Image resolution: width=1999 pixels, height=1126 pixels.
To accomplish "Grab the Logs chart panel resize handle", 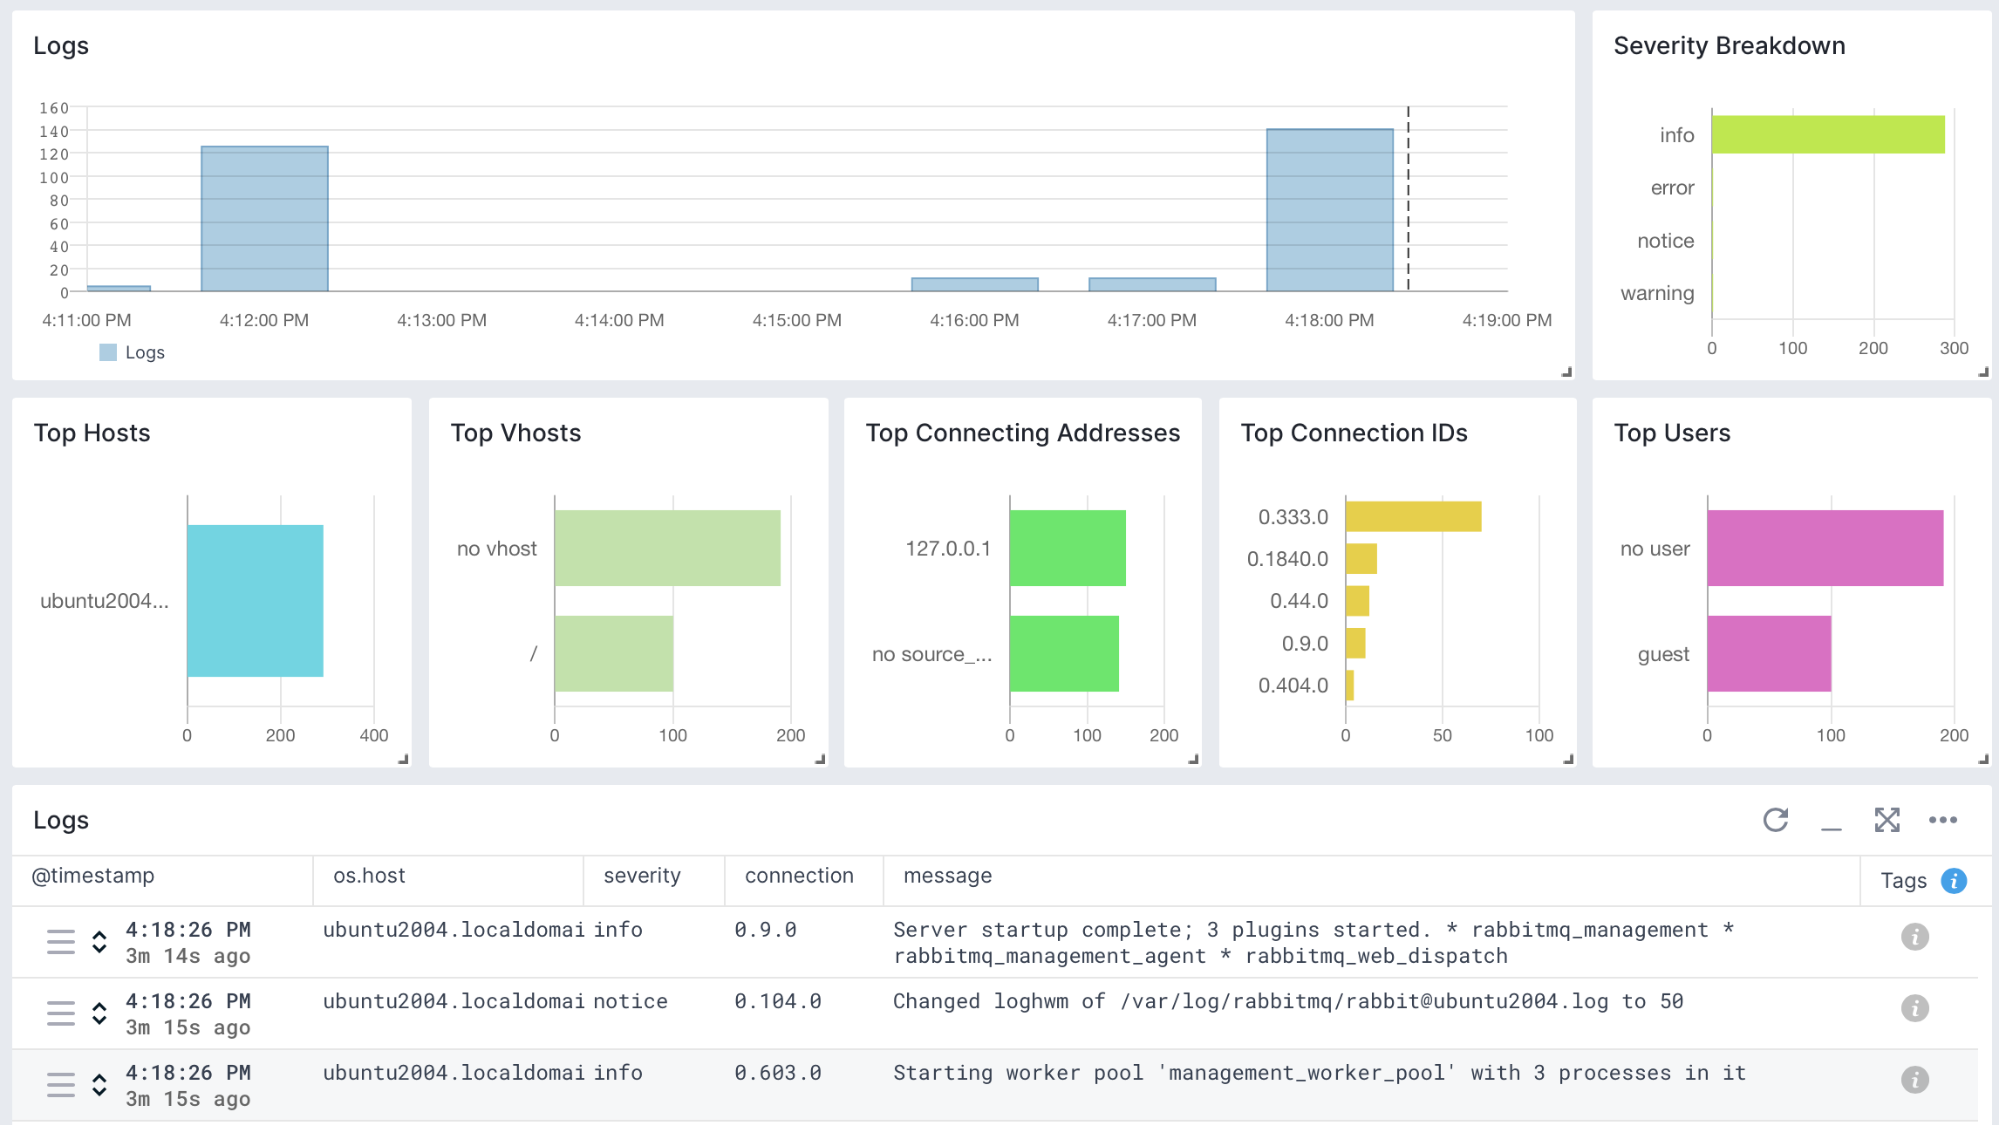I will pos(1567,372).
